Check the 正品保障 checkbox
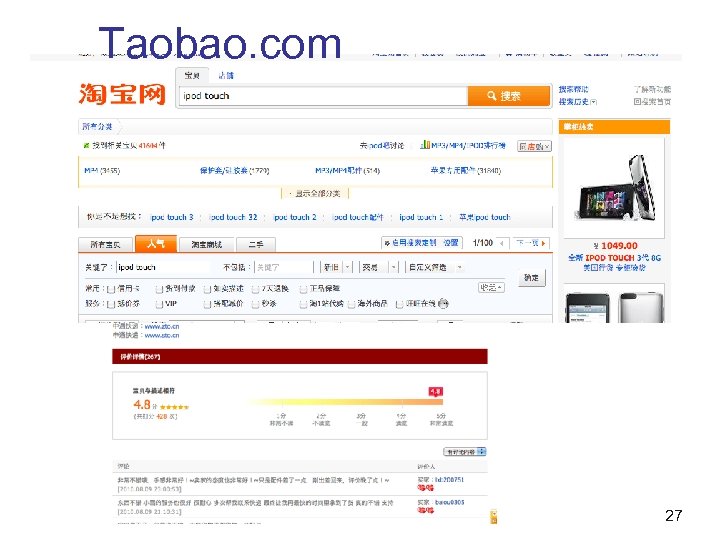Screen dimensions: 720x540 pos(303,289)
